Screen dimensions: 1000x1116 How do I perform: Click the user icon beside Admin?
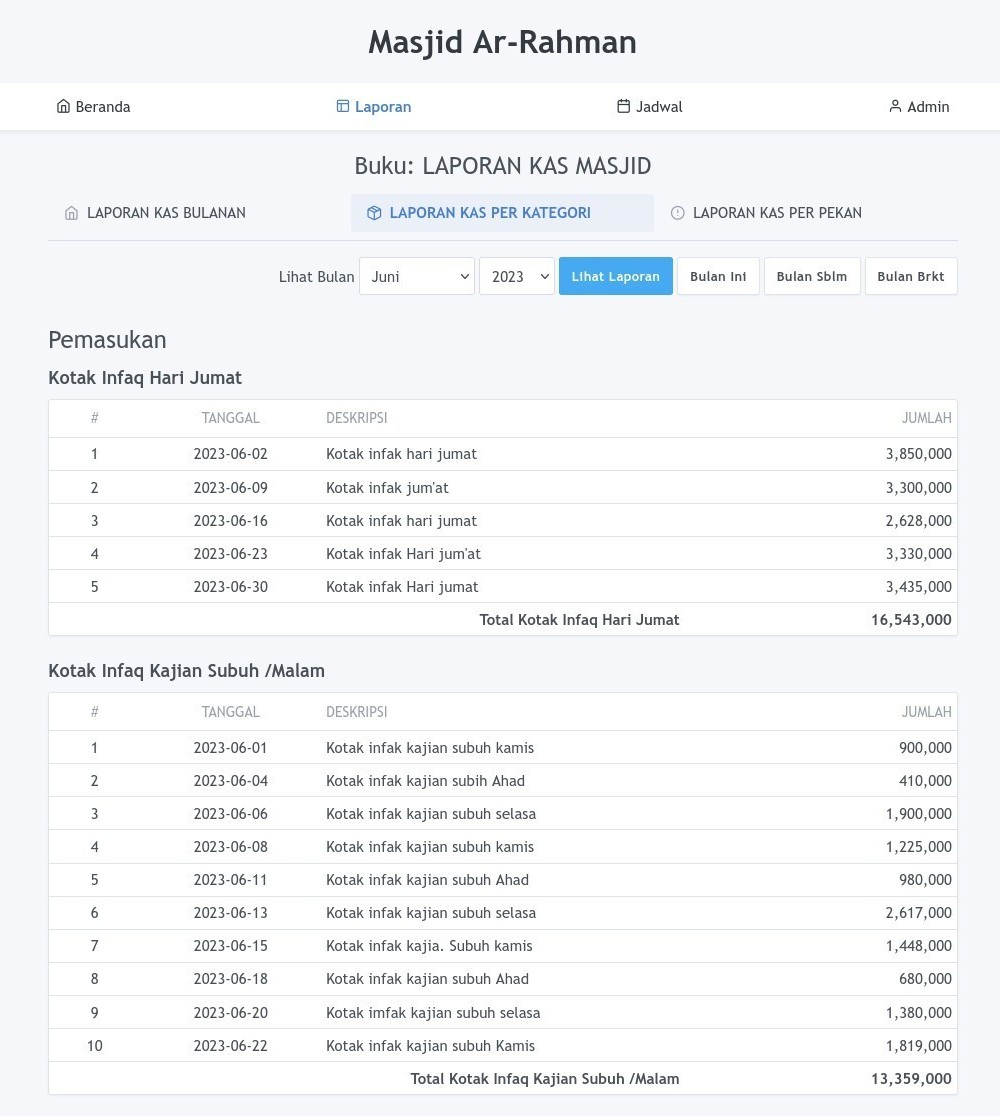tap(895, 106)
